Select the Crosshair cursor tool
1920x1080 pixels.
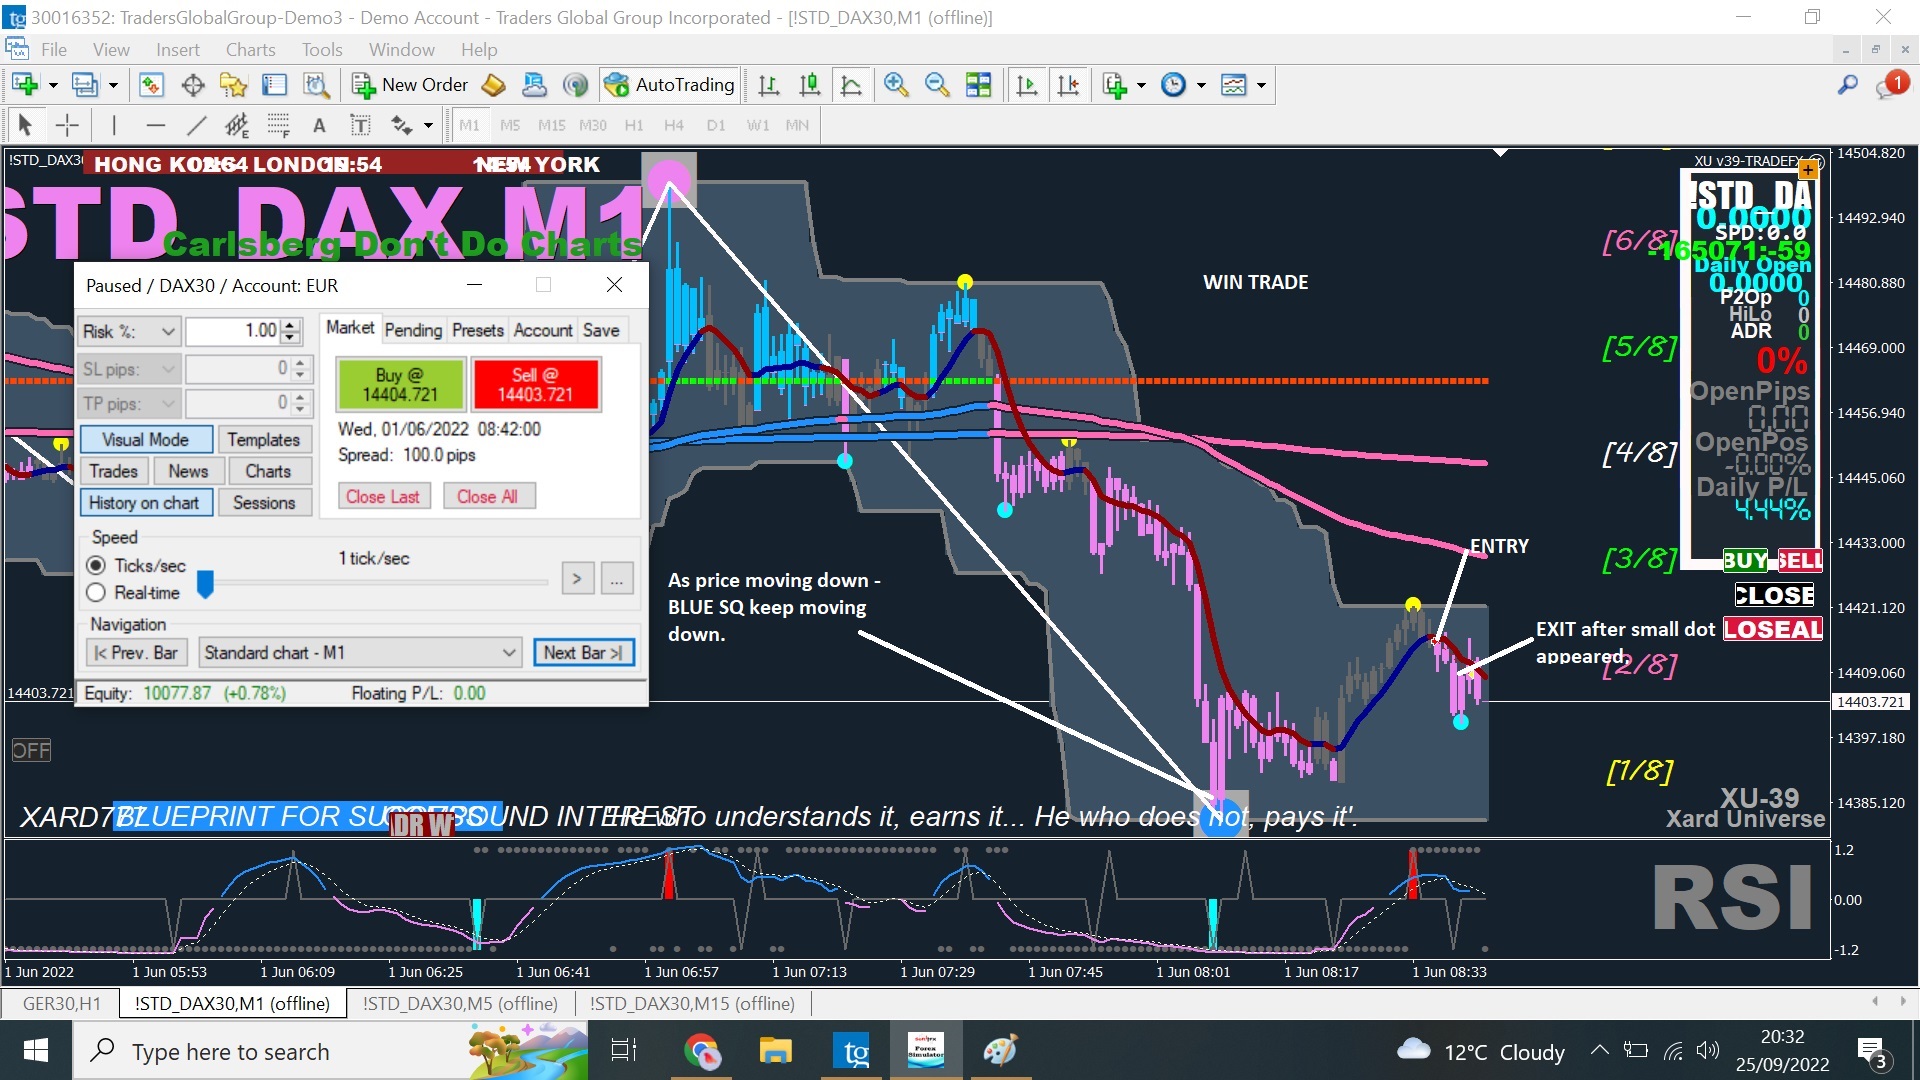pos(67,125)
